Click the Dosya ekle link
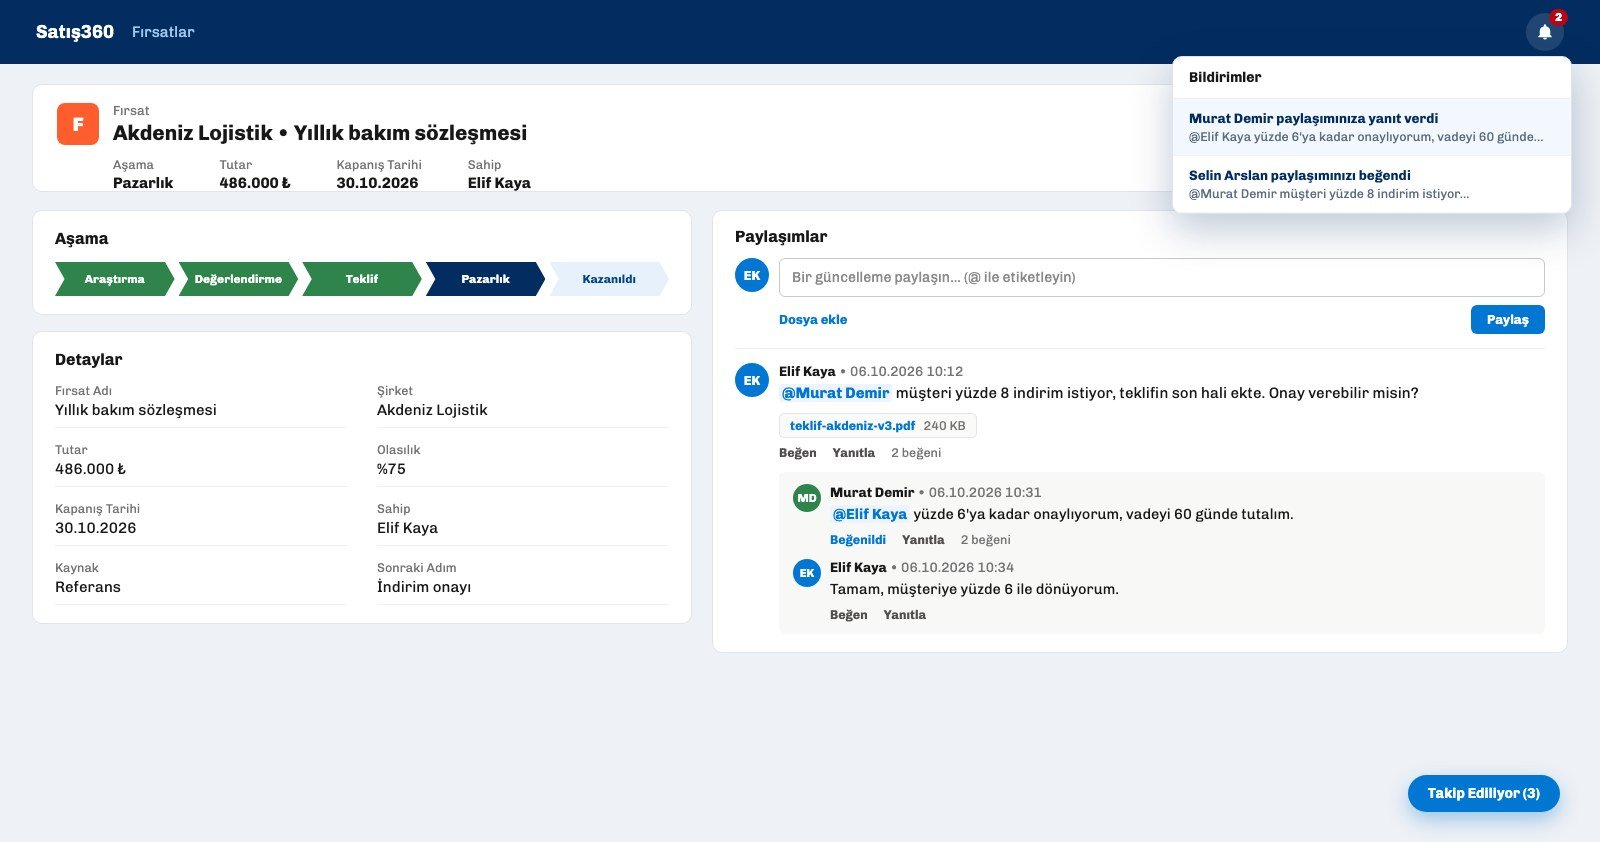Screen dimensions: 1600x842 813,320
